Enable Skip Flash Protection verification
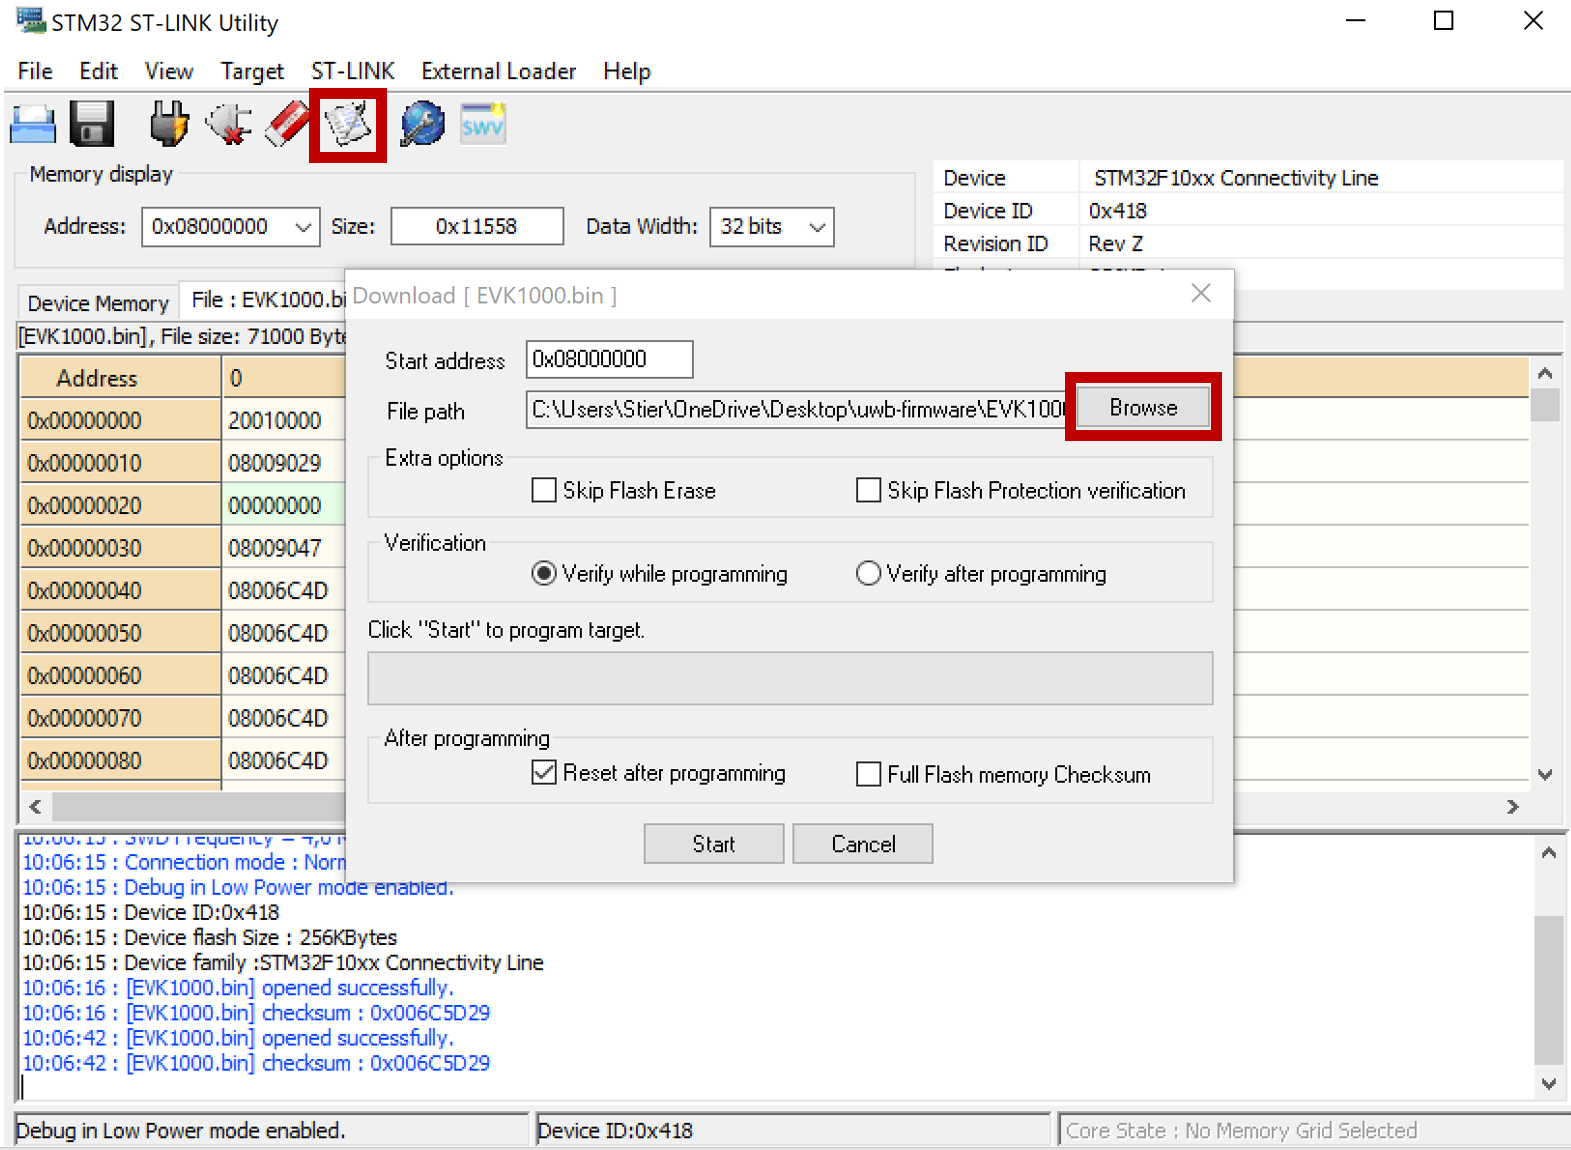Image resolution: width=1571 pixels, height=1150 pixels. [869, 490]
